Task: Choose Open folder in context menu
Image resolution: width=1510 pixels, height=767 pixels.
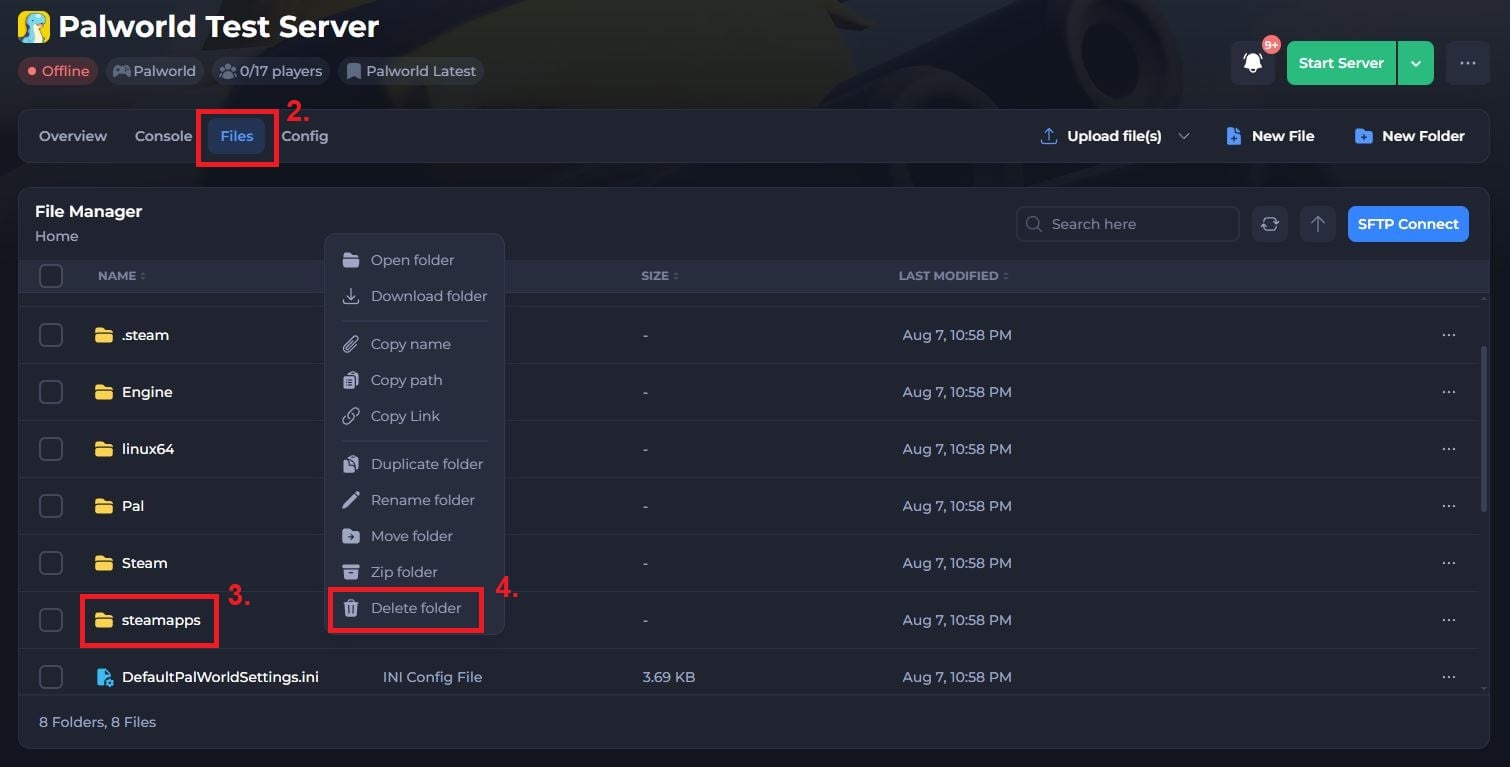Action: [x=414, y=260]
